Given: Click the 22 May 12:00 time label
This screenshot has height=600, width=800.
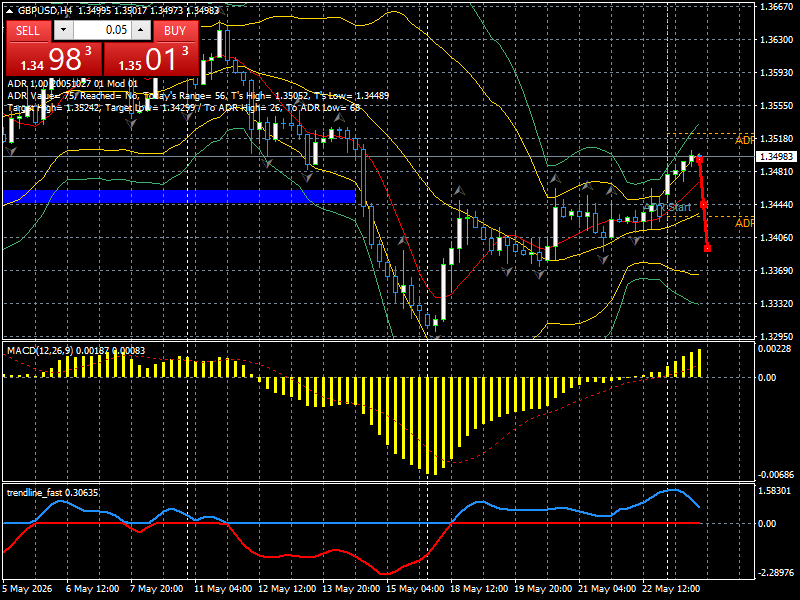Looking at the screenshot, I should tap(671, 589).
